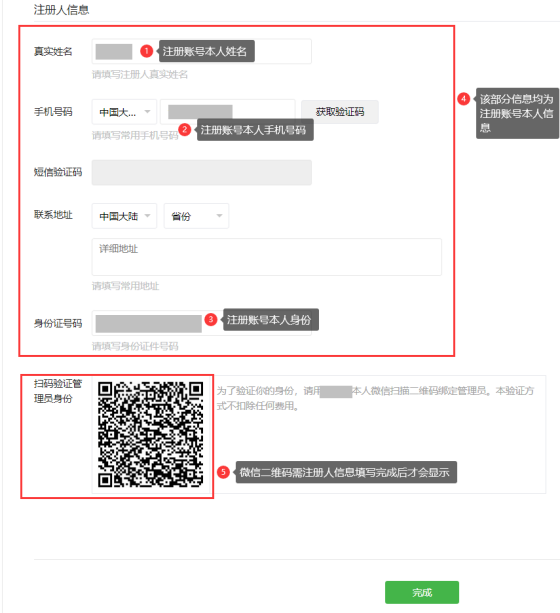Expand the 省份 province dropdown
Screen dimensions: 560x613
click(196, 216)
